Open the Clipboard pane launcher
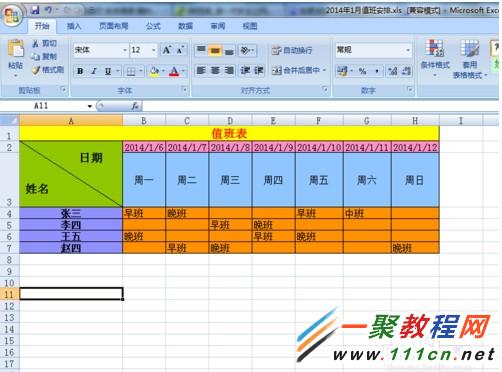Screen dimensions: 502x372 pyautogui.click(x=63, y=89)
